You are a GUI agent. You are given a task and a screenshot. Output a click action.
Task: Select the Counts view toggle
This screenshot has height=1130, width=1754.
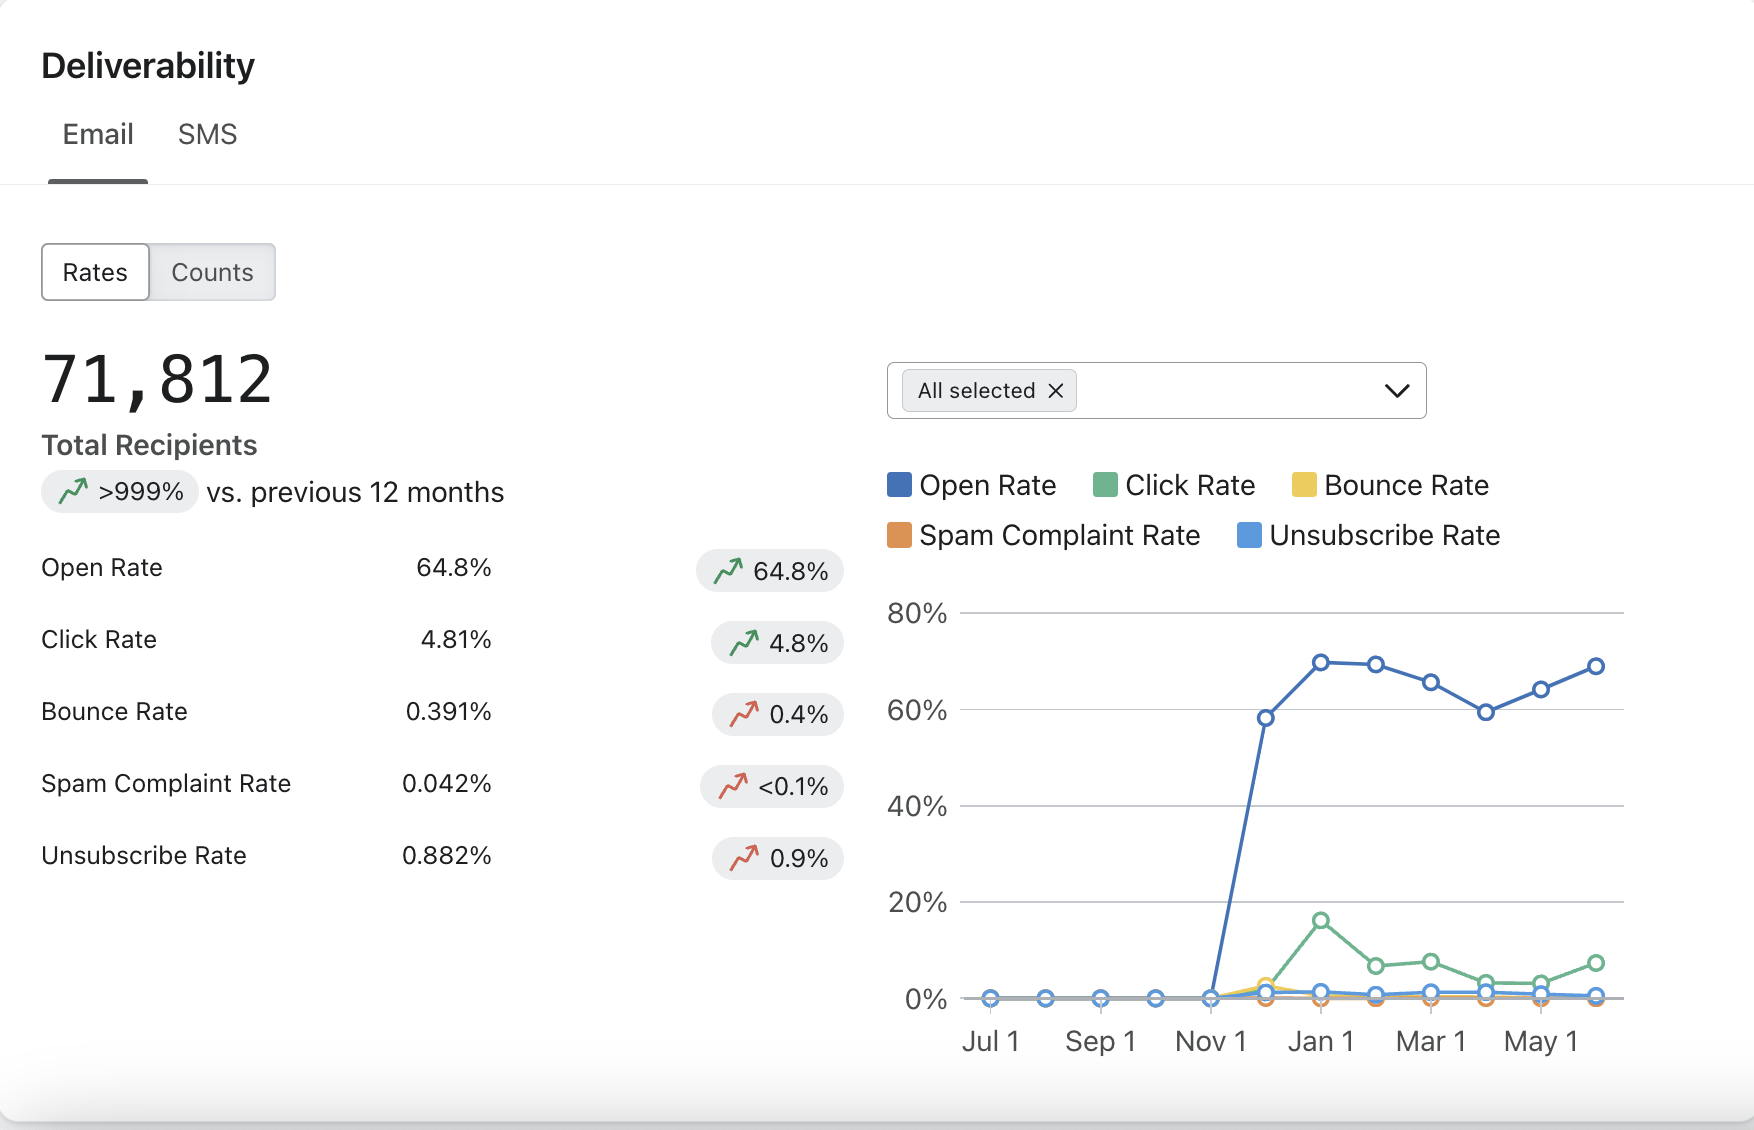(x=212, y=272)
